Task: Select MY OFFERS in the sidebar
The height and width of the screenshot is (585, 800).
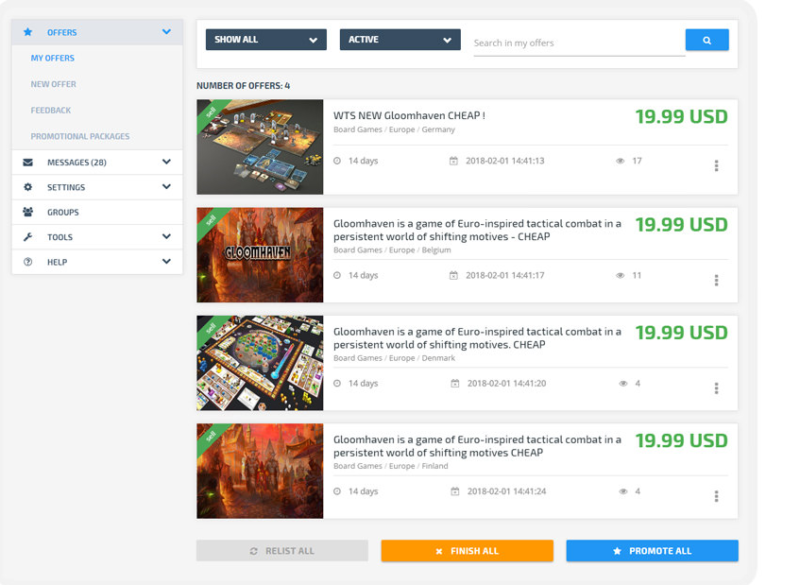Action: click(54, 58)
